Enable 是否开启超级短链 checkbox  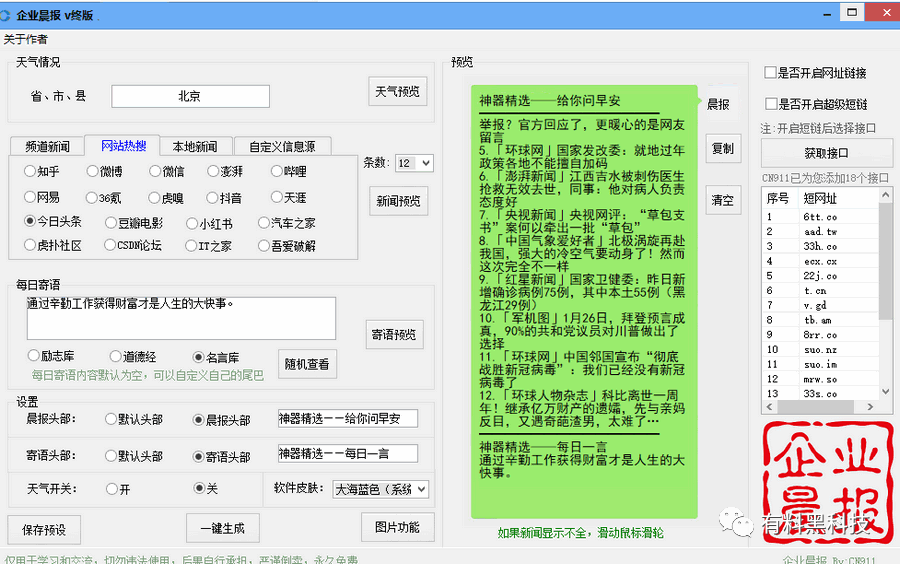771,104
